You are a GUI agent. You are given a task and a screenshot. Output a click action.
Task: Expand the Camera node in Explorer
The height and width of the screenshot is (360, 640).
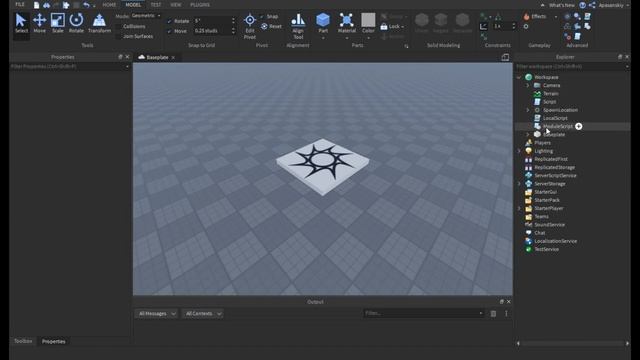pos(527,85)
